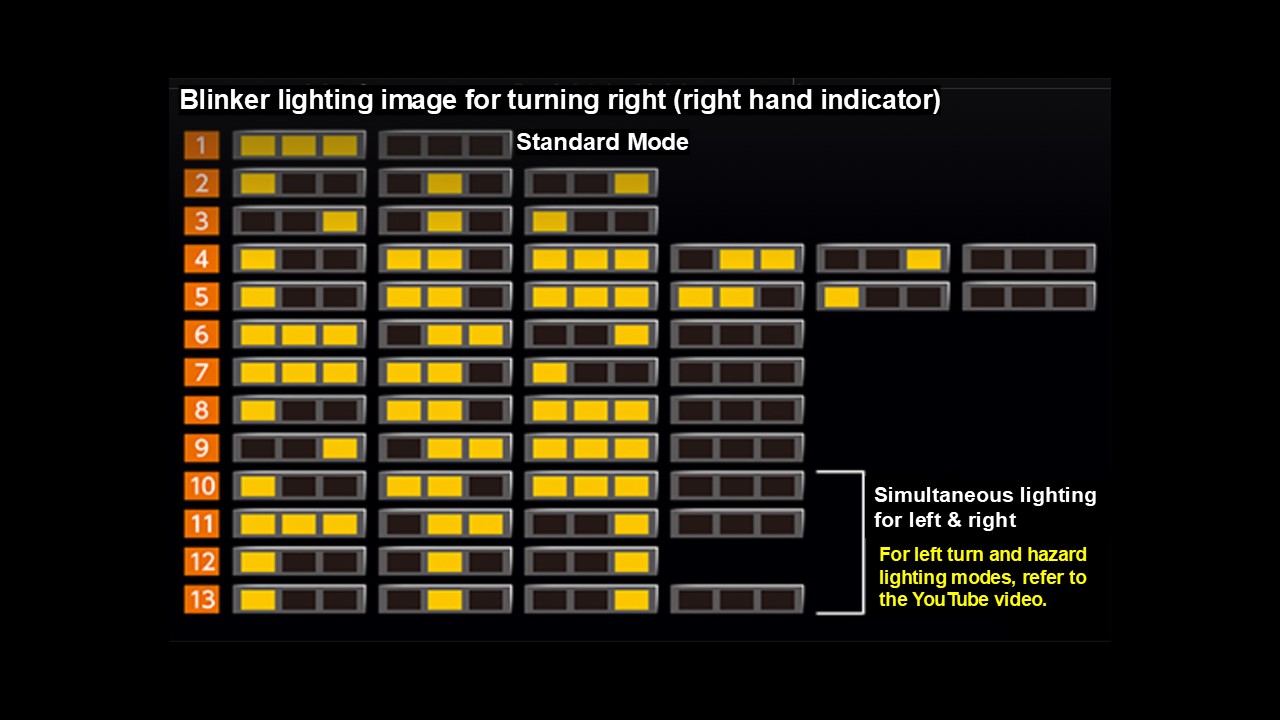Screen dimensions: 1280x720
Task: Select the orange number 12 badge
Action: click(201, 561)
